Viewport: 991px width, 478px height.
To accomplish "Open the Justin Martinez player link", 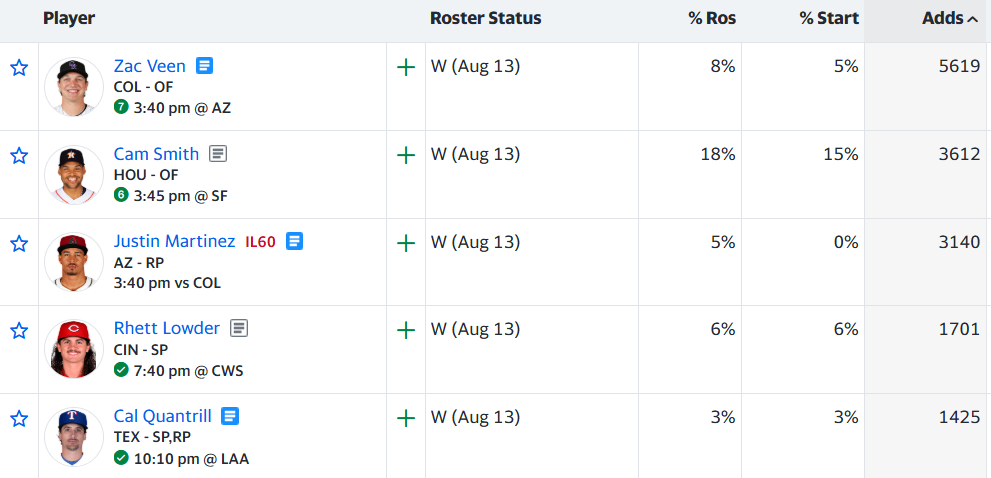I will 174,241.
